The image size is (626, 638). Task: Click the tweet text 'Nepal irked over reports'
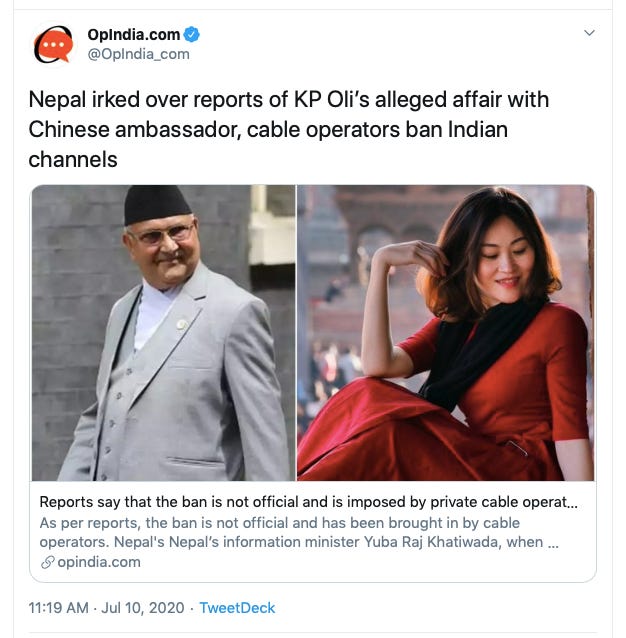[x=288, y=129]
